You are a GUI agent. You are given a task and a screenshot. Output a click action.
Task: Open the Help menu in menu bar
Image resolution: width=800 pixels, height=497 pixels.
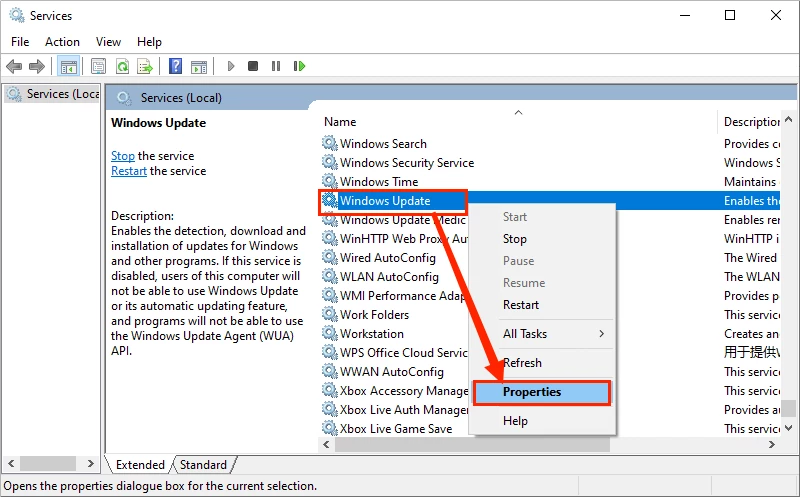click(149, 42)
